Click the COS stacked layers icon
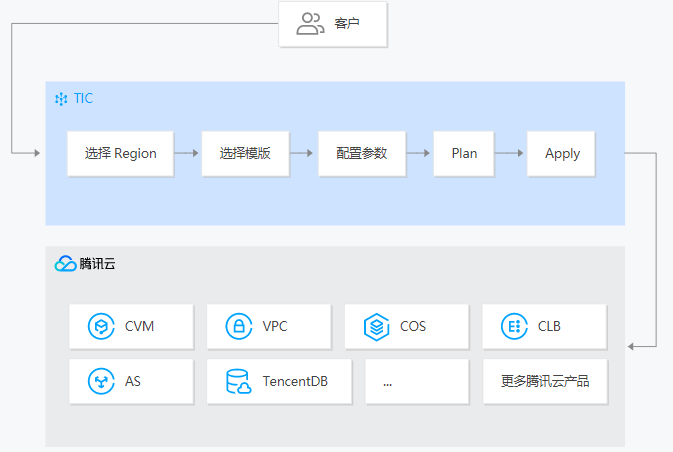Screen dimensions: 673x452 [376, 327]
